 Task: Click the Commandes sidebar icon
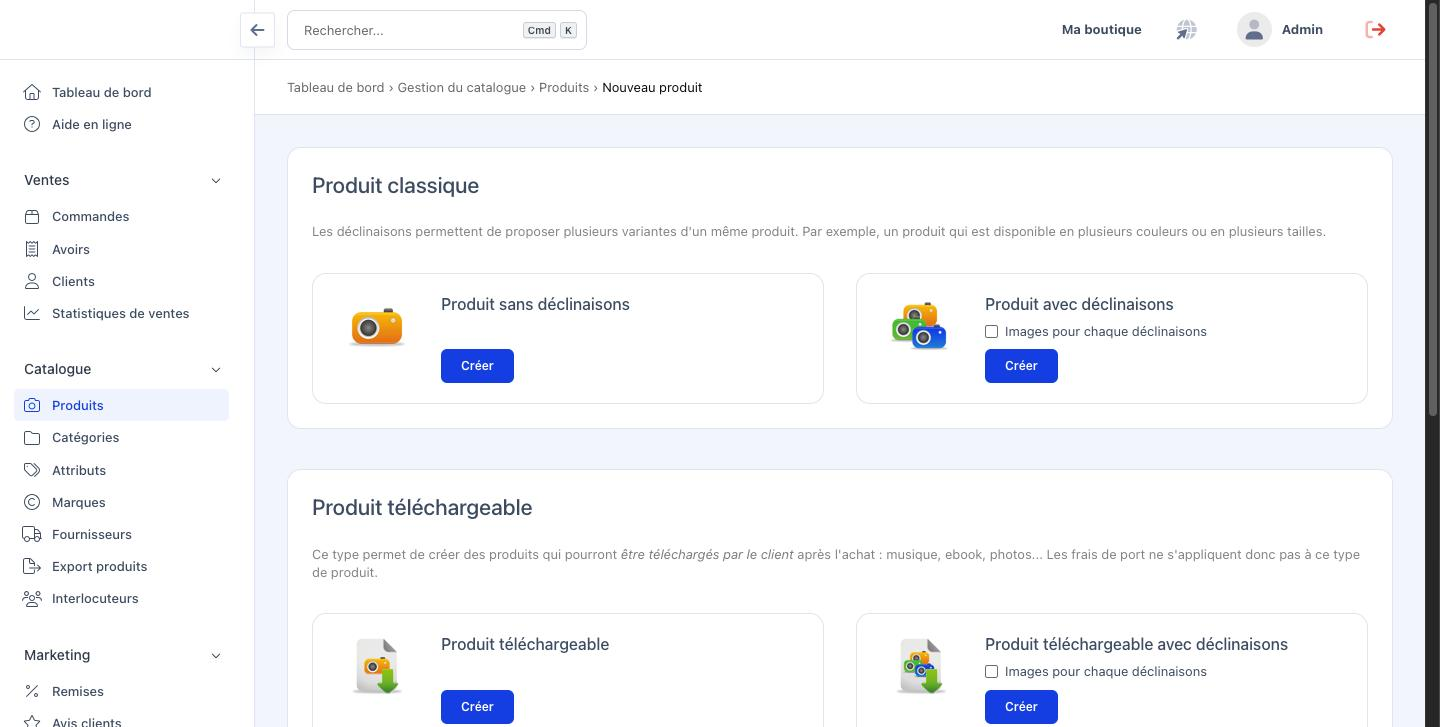[x=32, y=217]
